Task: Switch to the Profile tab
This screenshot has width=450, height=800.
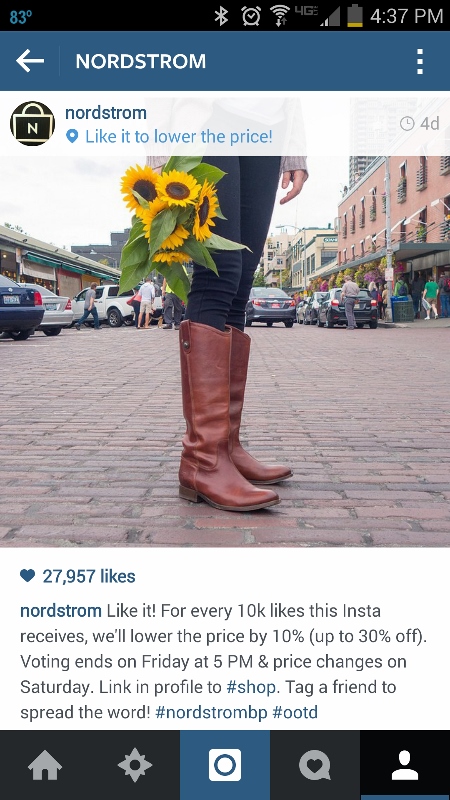Action: pyautogui.click(x=405, y=765)
